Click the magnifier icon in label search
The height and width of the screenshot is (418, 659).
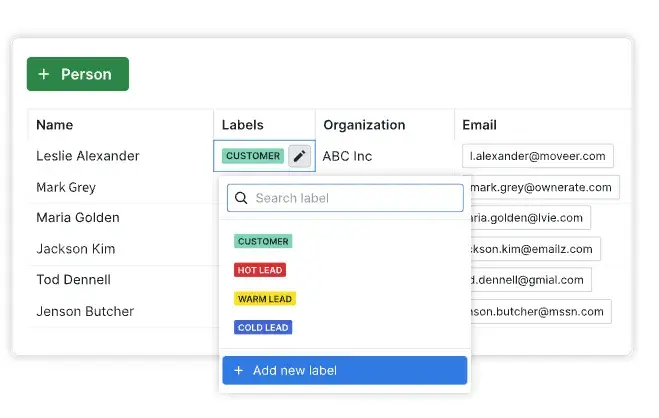pyautogui.click(x=241, y=198)
